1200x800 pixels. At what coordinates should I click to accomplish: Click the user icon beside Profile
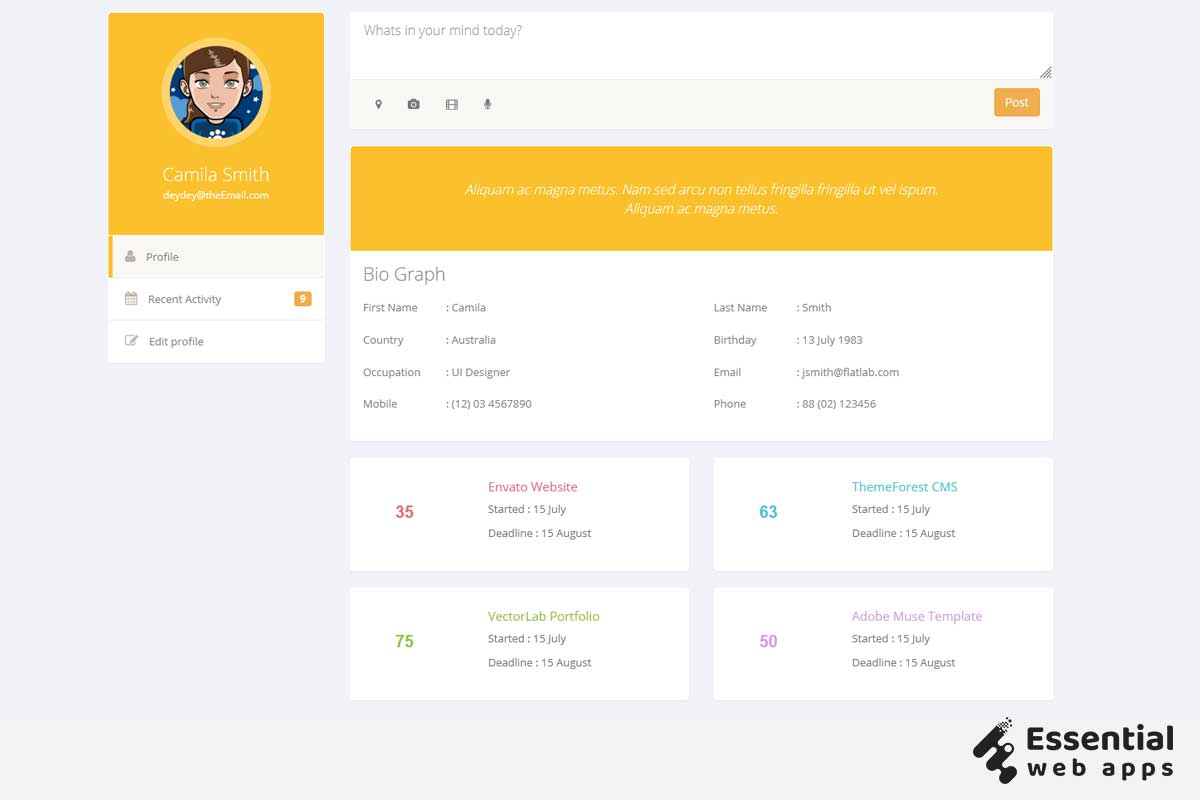[x=130, y=257]
